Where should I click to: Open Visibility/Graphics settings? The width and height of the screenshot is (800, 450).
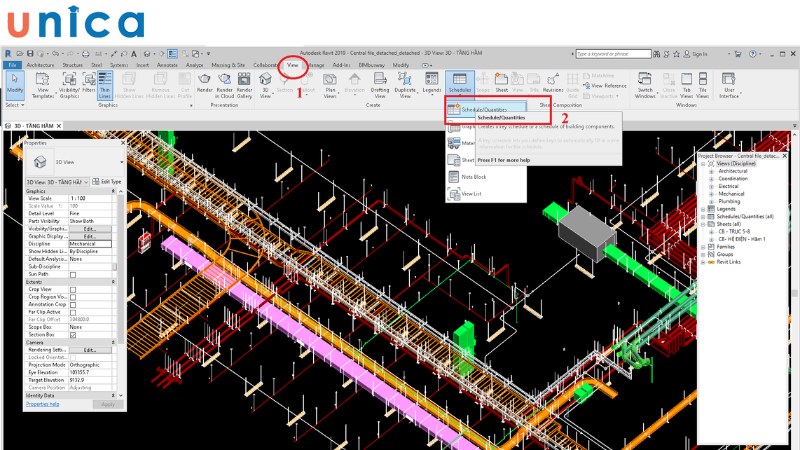[x=69, y=85]
